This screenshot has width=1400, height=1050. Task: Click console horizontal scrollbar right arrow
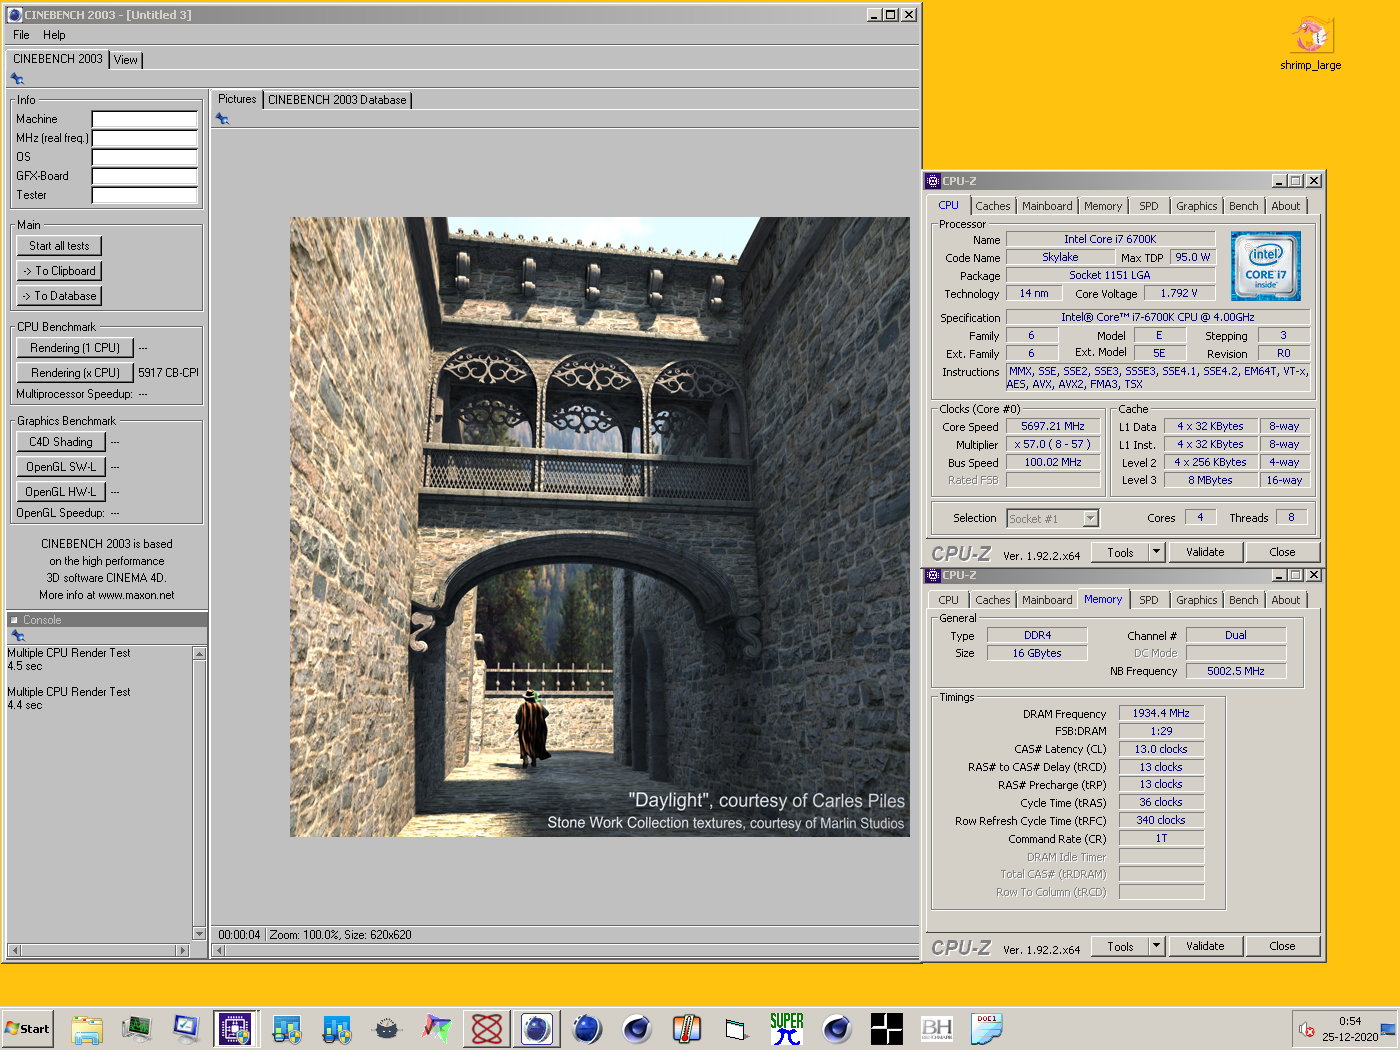point(182,950)
